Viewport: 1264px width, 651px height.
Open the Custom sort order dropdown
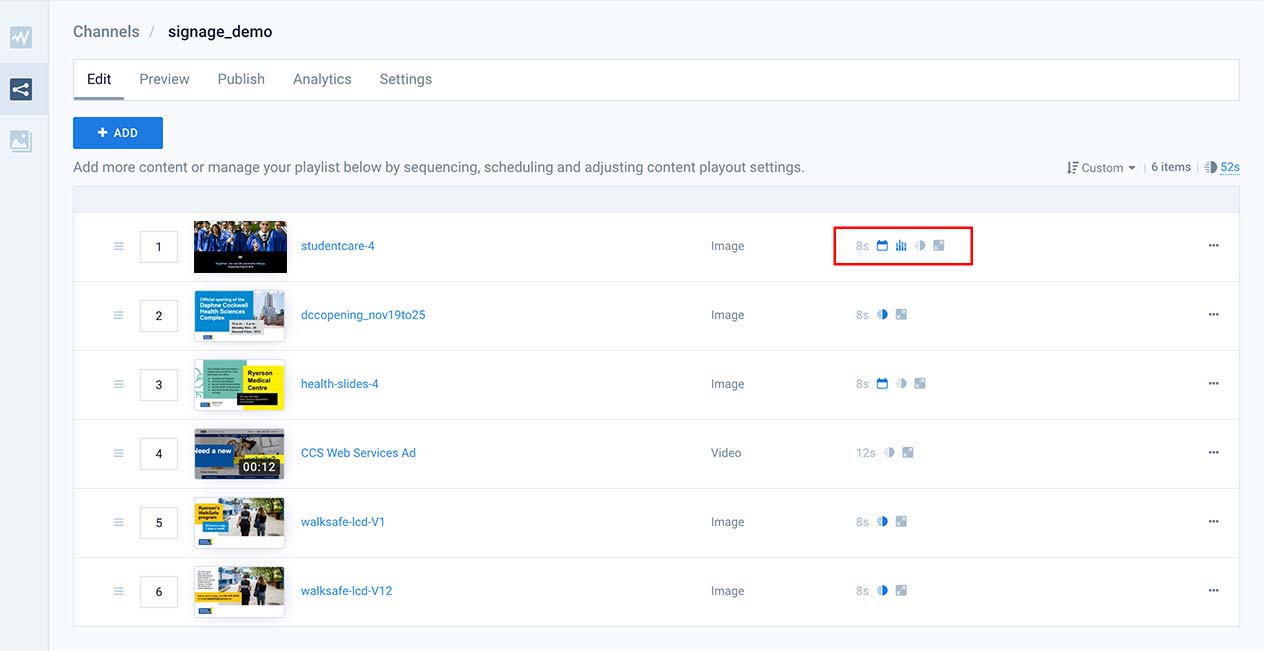click(x=1102, y=168)
